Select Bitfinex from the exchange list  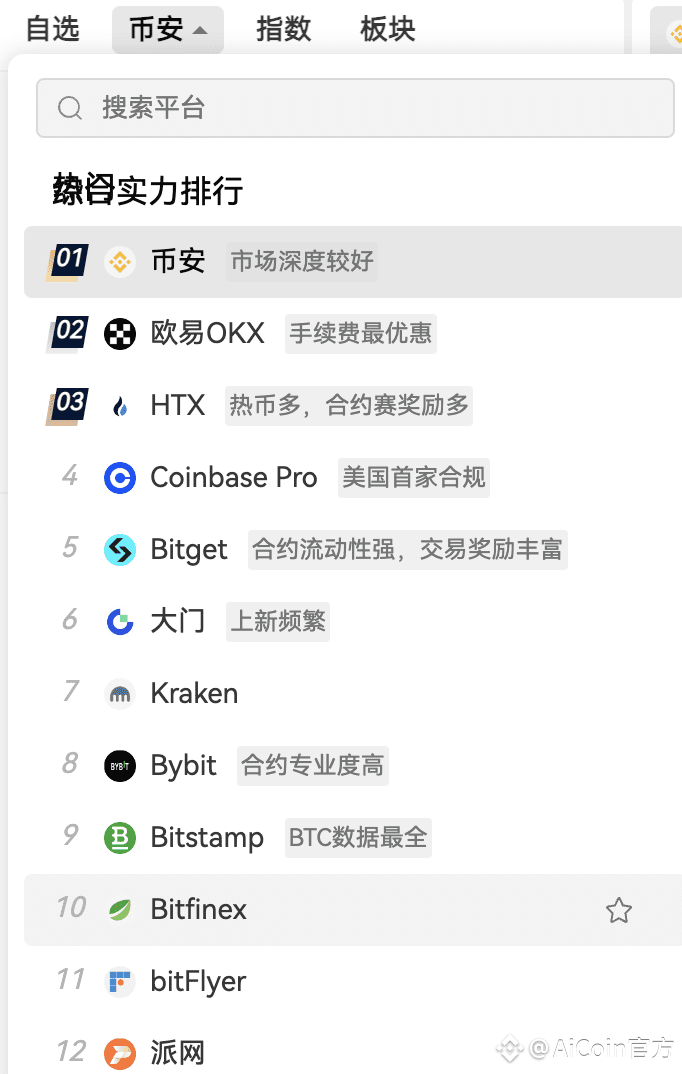click(198, 910)
